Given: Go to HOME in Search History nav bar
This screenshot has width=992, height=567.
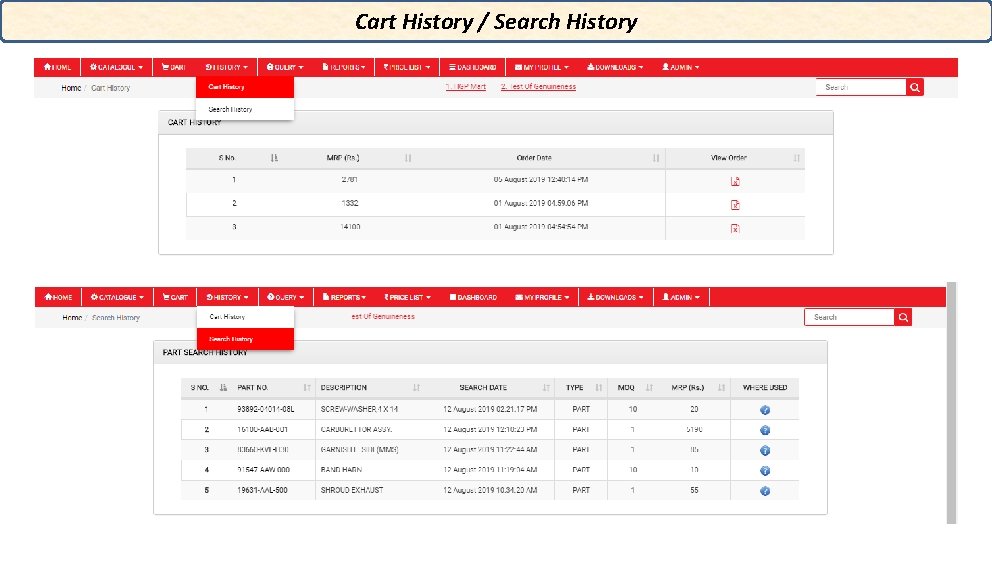Looking at the screenshot, I should [x=58, y=297].
